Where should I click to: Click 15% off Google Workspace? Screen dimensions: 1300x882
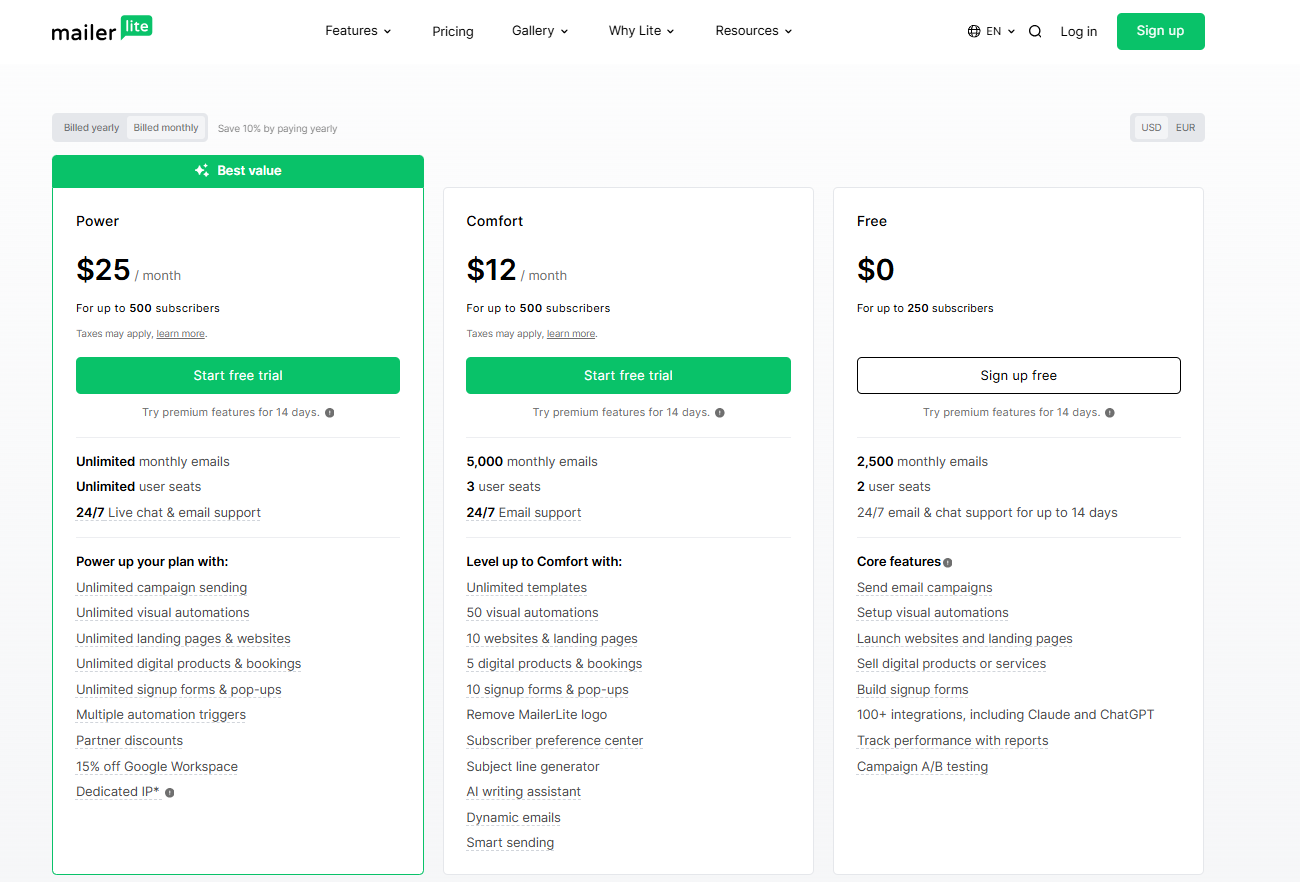pyautogui.click(x=157, y=767)
